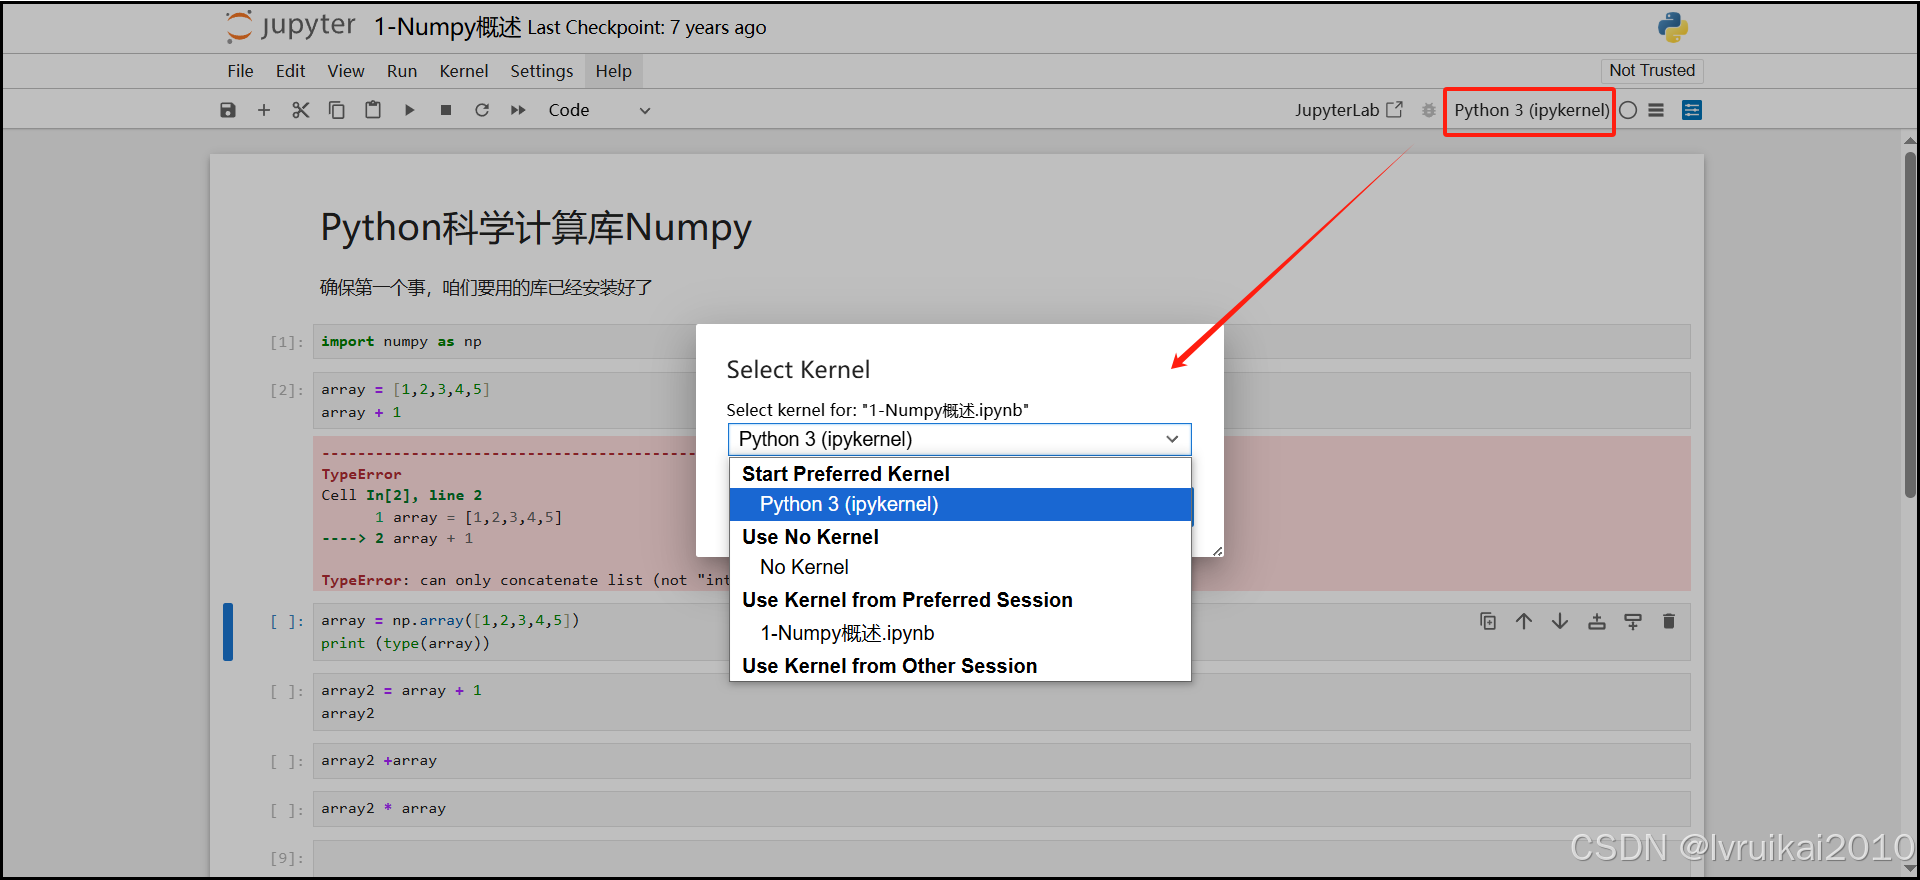Viewport: 1920px width, 880px height.
Task: Open the cell type Code dropdown
Action: coord(599,110)
